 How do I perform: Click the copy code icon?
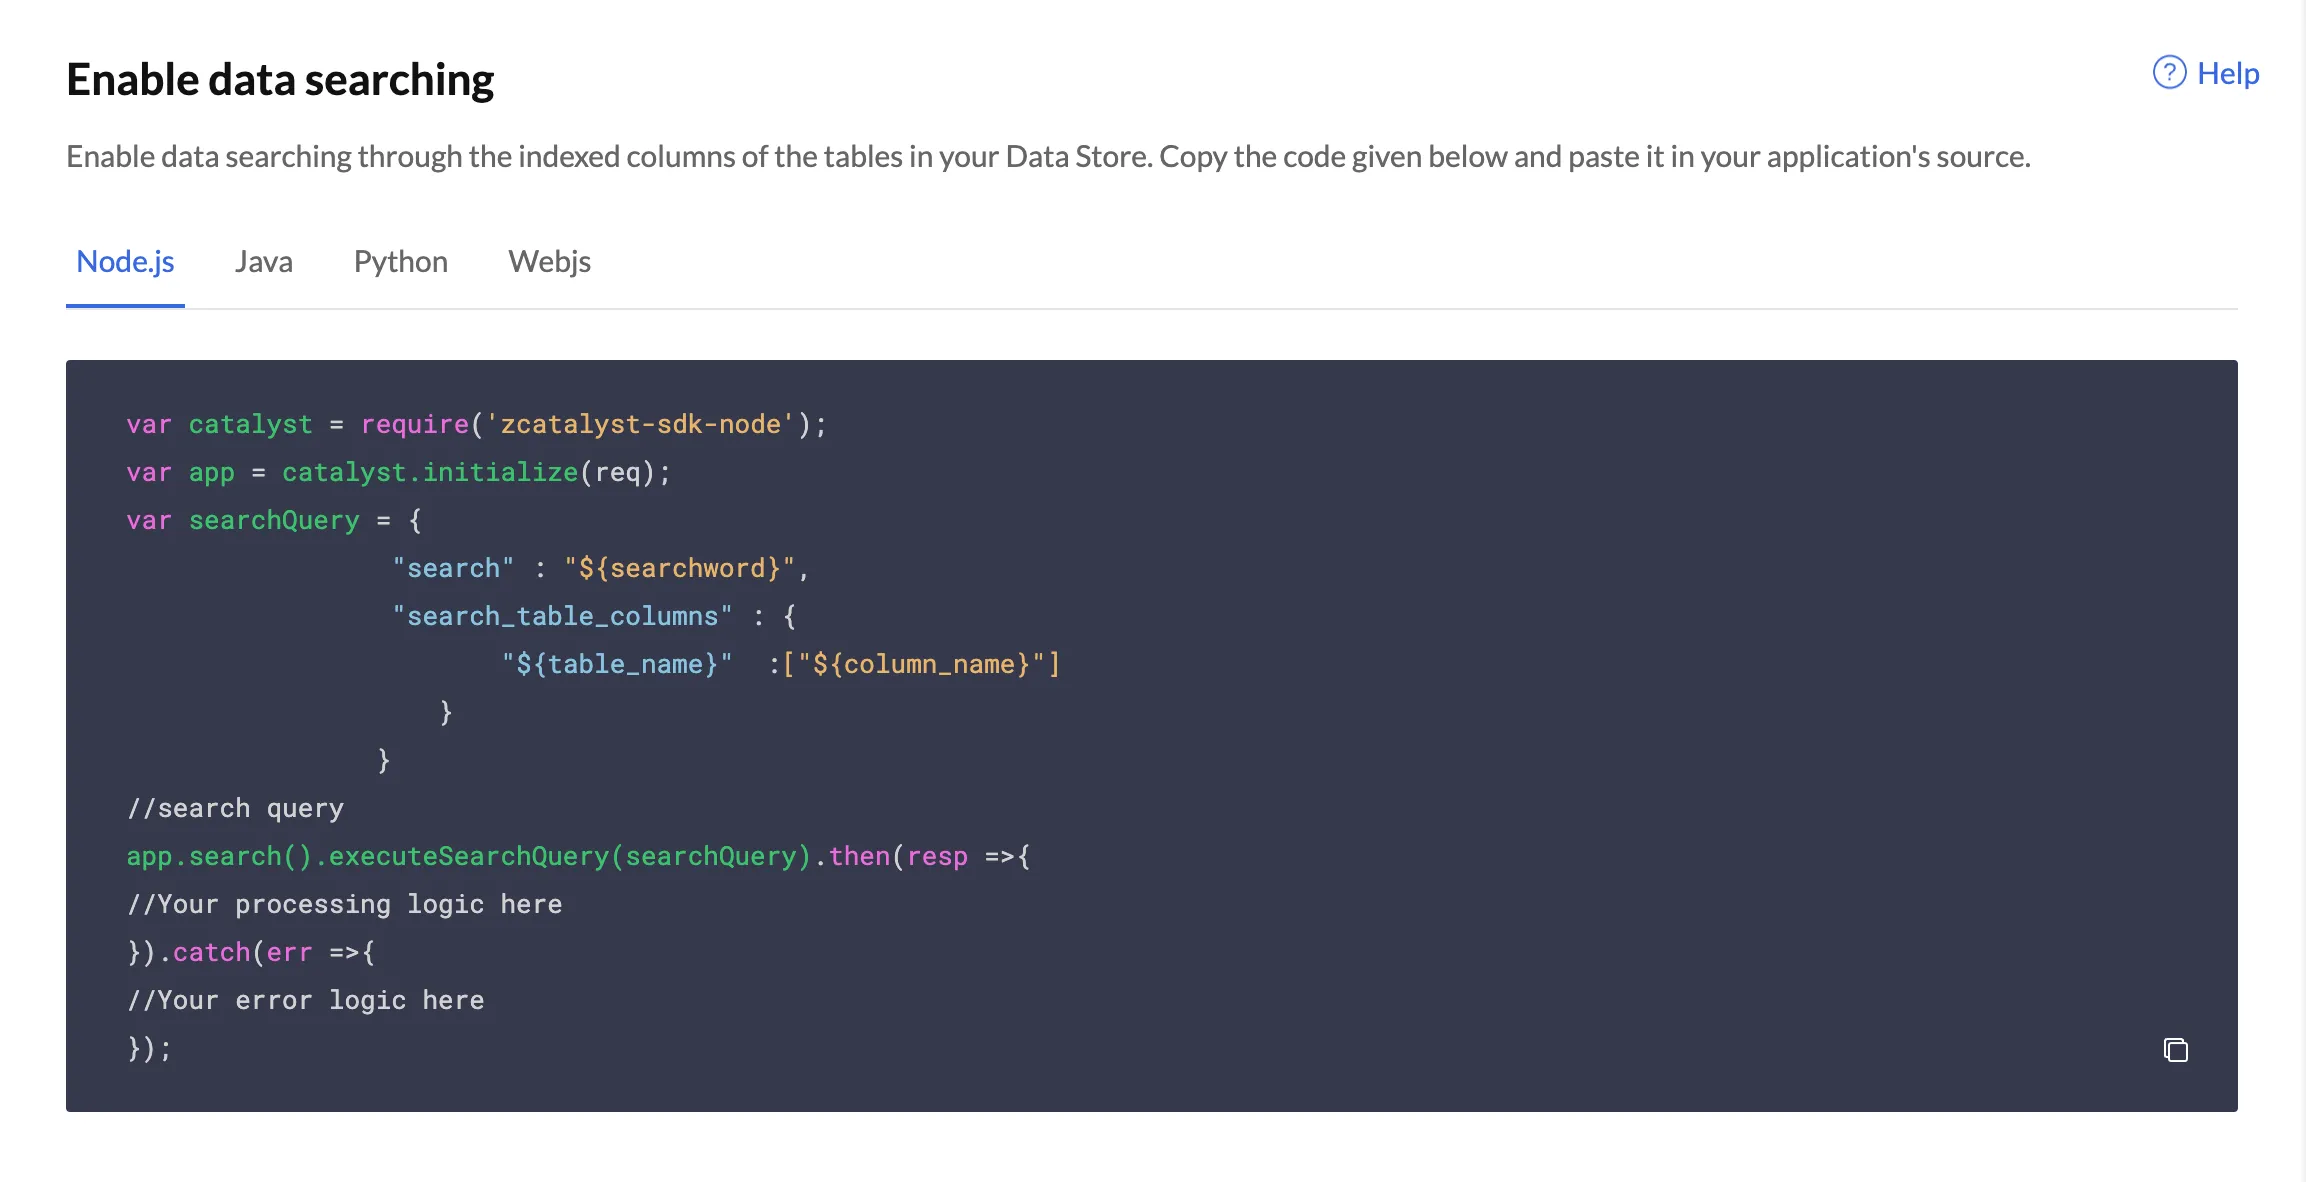[2176, 1050]
